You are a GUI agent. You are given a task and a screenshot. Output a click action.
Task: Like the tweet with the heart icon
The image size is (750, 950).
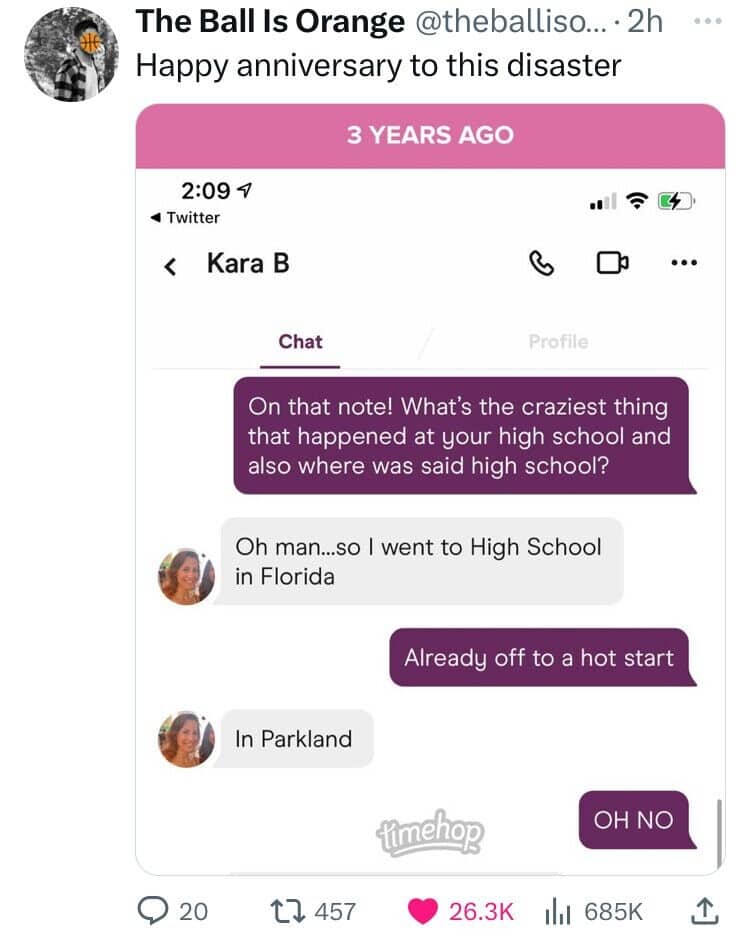click(422, 911)
